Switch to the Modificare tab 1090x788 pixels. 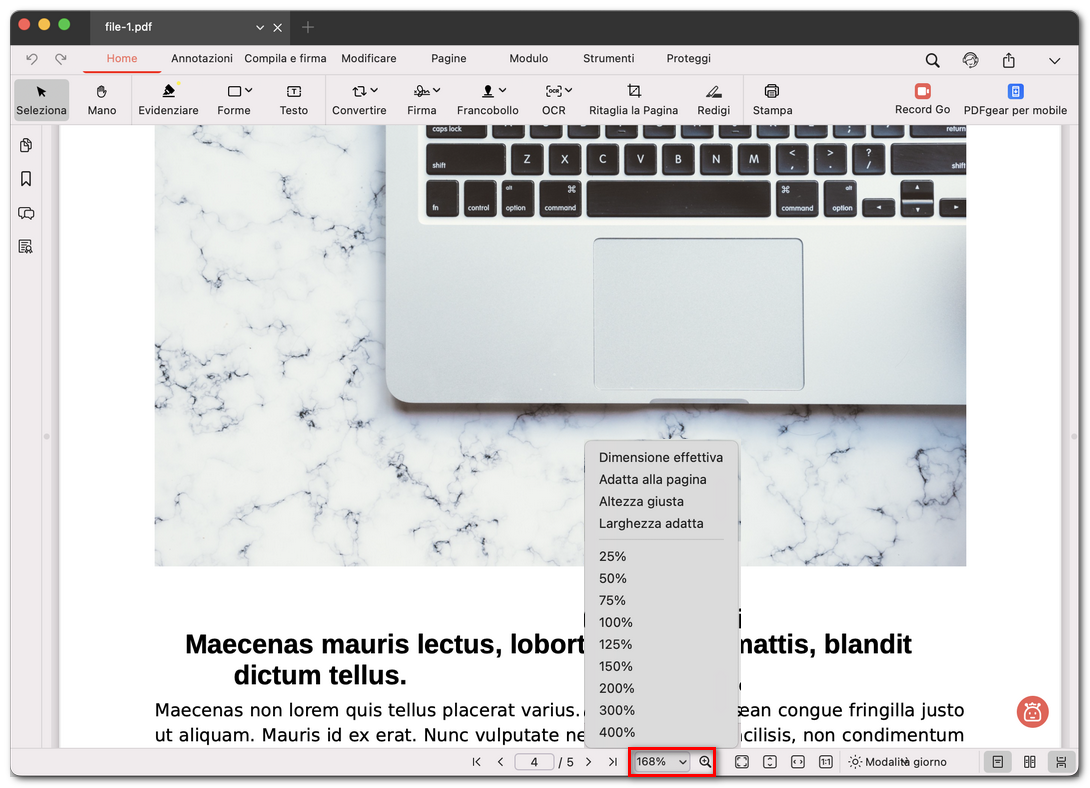369,59
